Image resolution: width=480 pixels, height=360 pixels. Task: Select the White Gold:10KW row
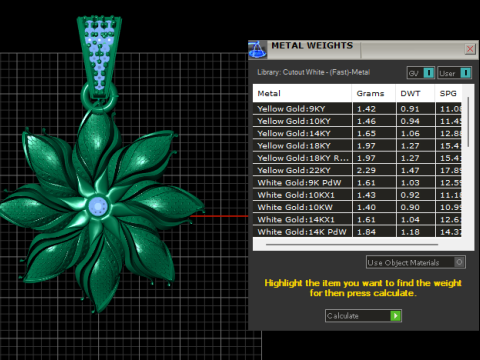[357, 207]
